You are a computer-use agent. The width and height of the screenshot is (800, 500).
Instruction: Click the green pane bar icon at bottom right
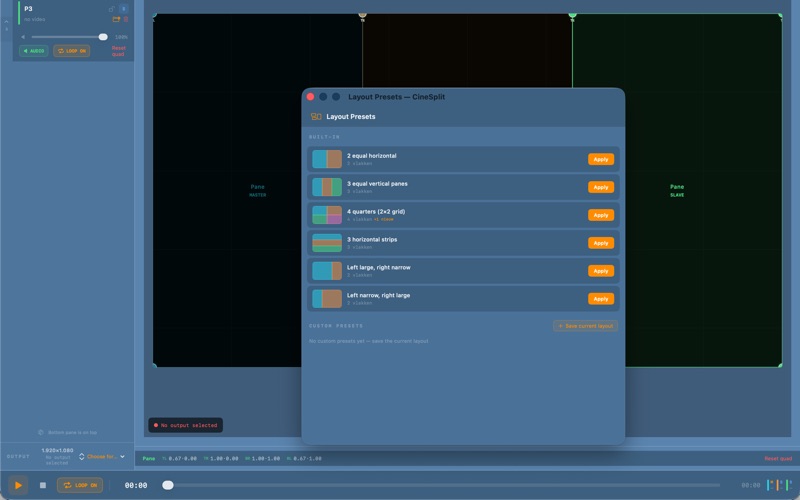[789, 485]
